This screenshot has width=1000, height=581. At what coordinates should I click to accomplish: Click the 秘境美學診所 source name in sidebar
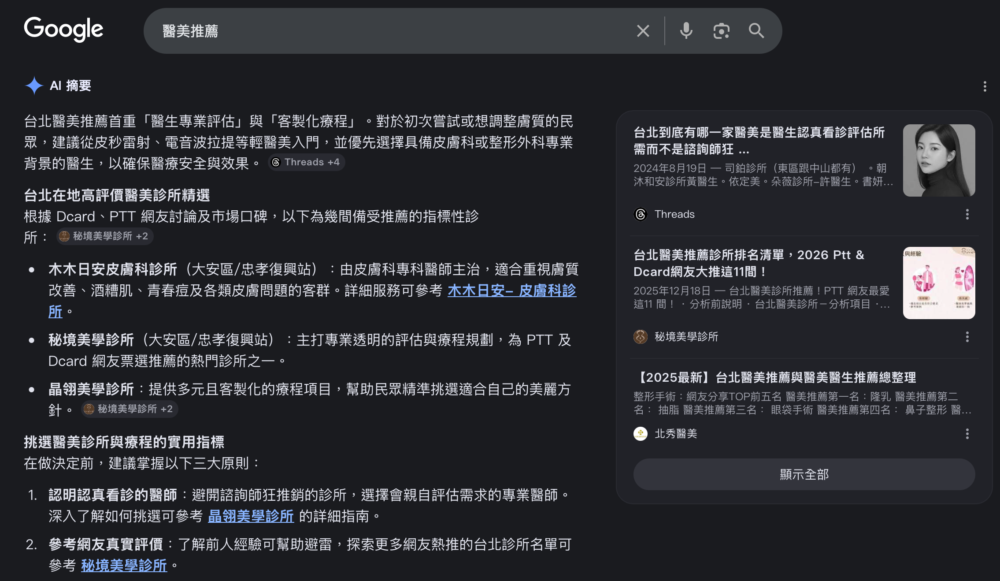pos(686,337)
